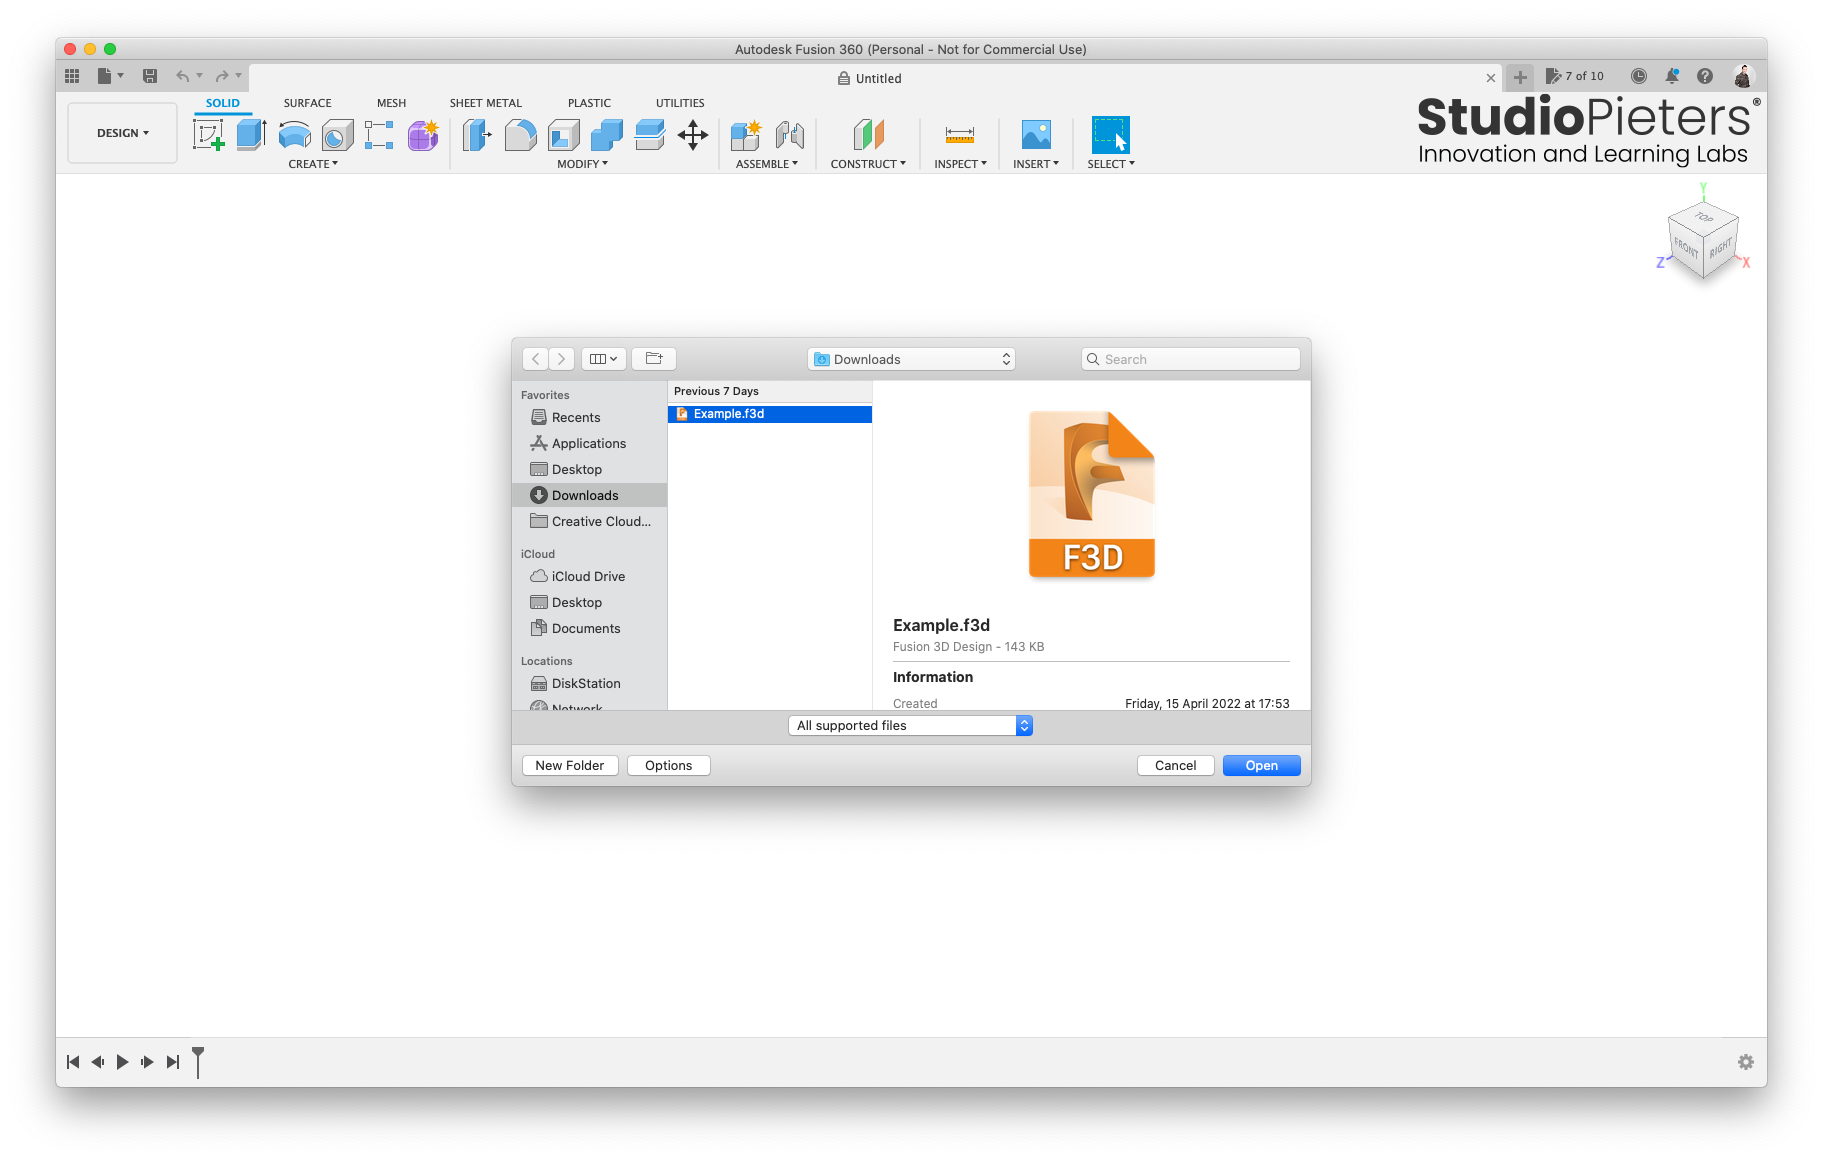Open the All supported files filter
The width and height of the screenshot is (1823, 1161).
910,726
